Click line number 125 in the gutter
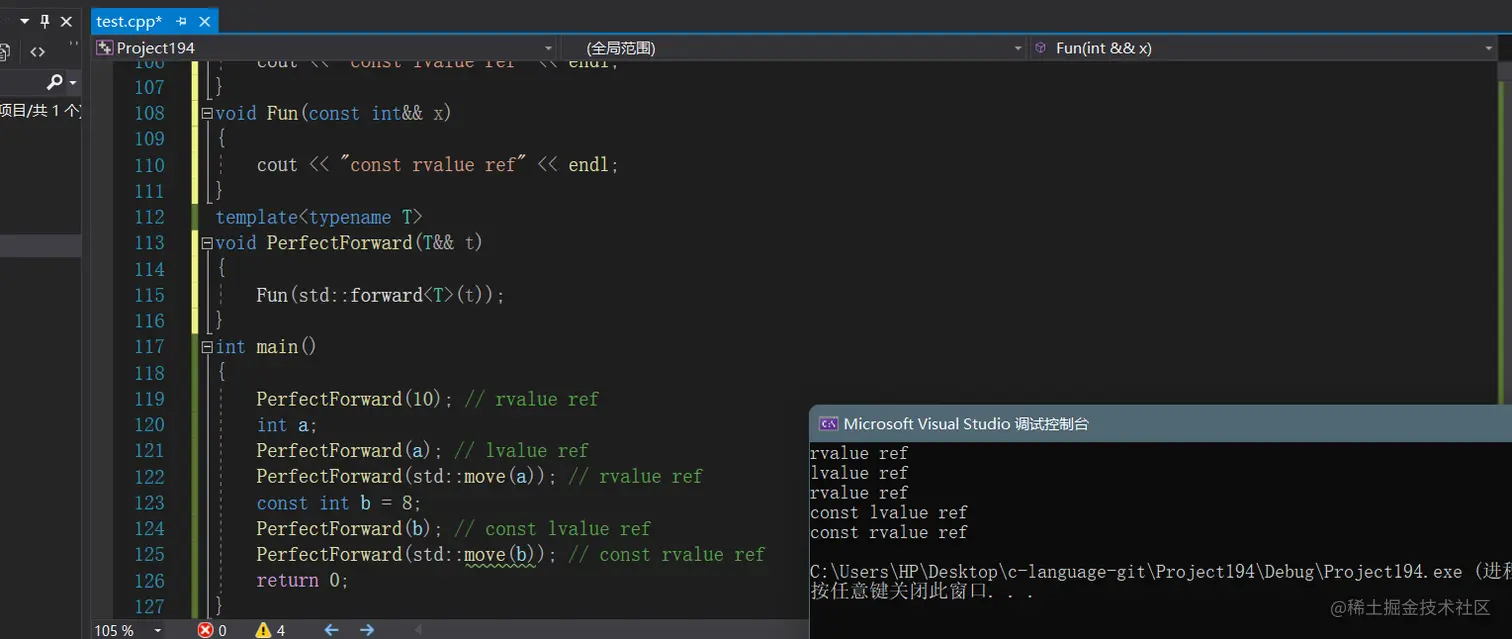Screen dimensions: 1512x639 pos(149,554)
